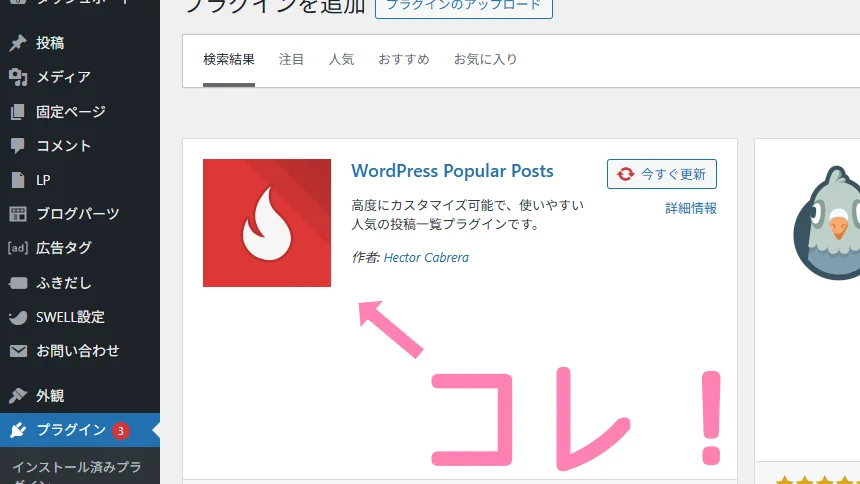Switch to the お気に入り tab
Screen dimensions: 860x484
pos(485,59)
